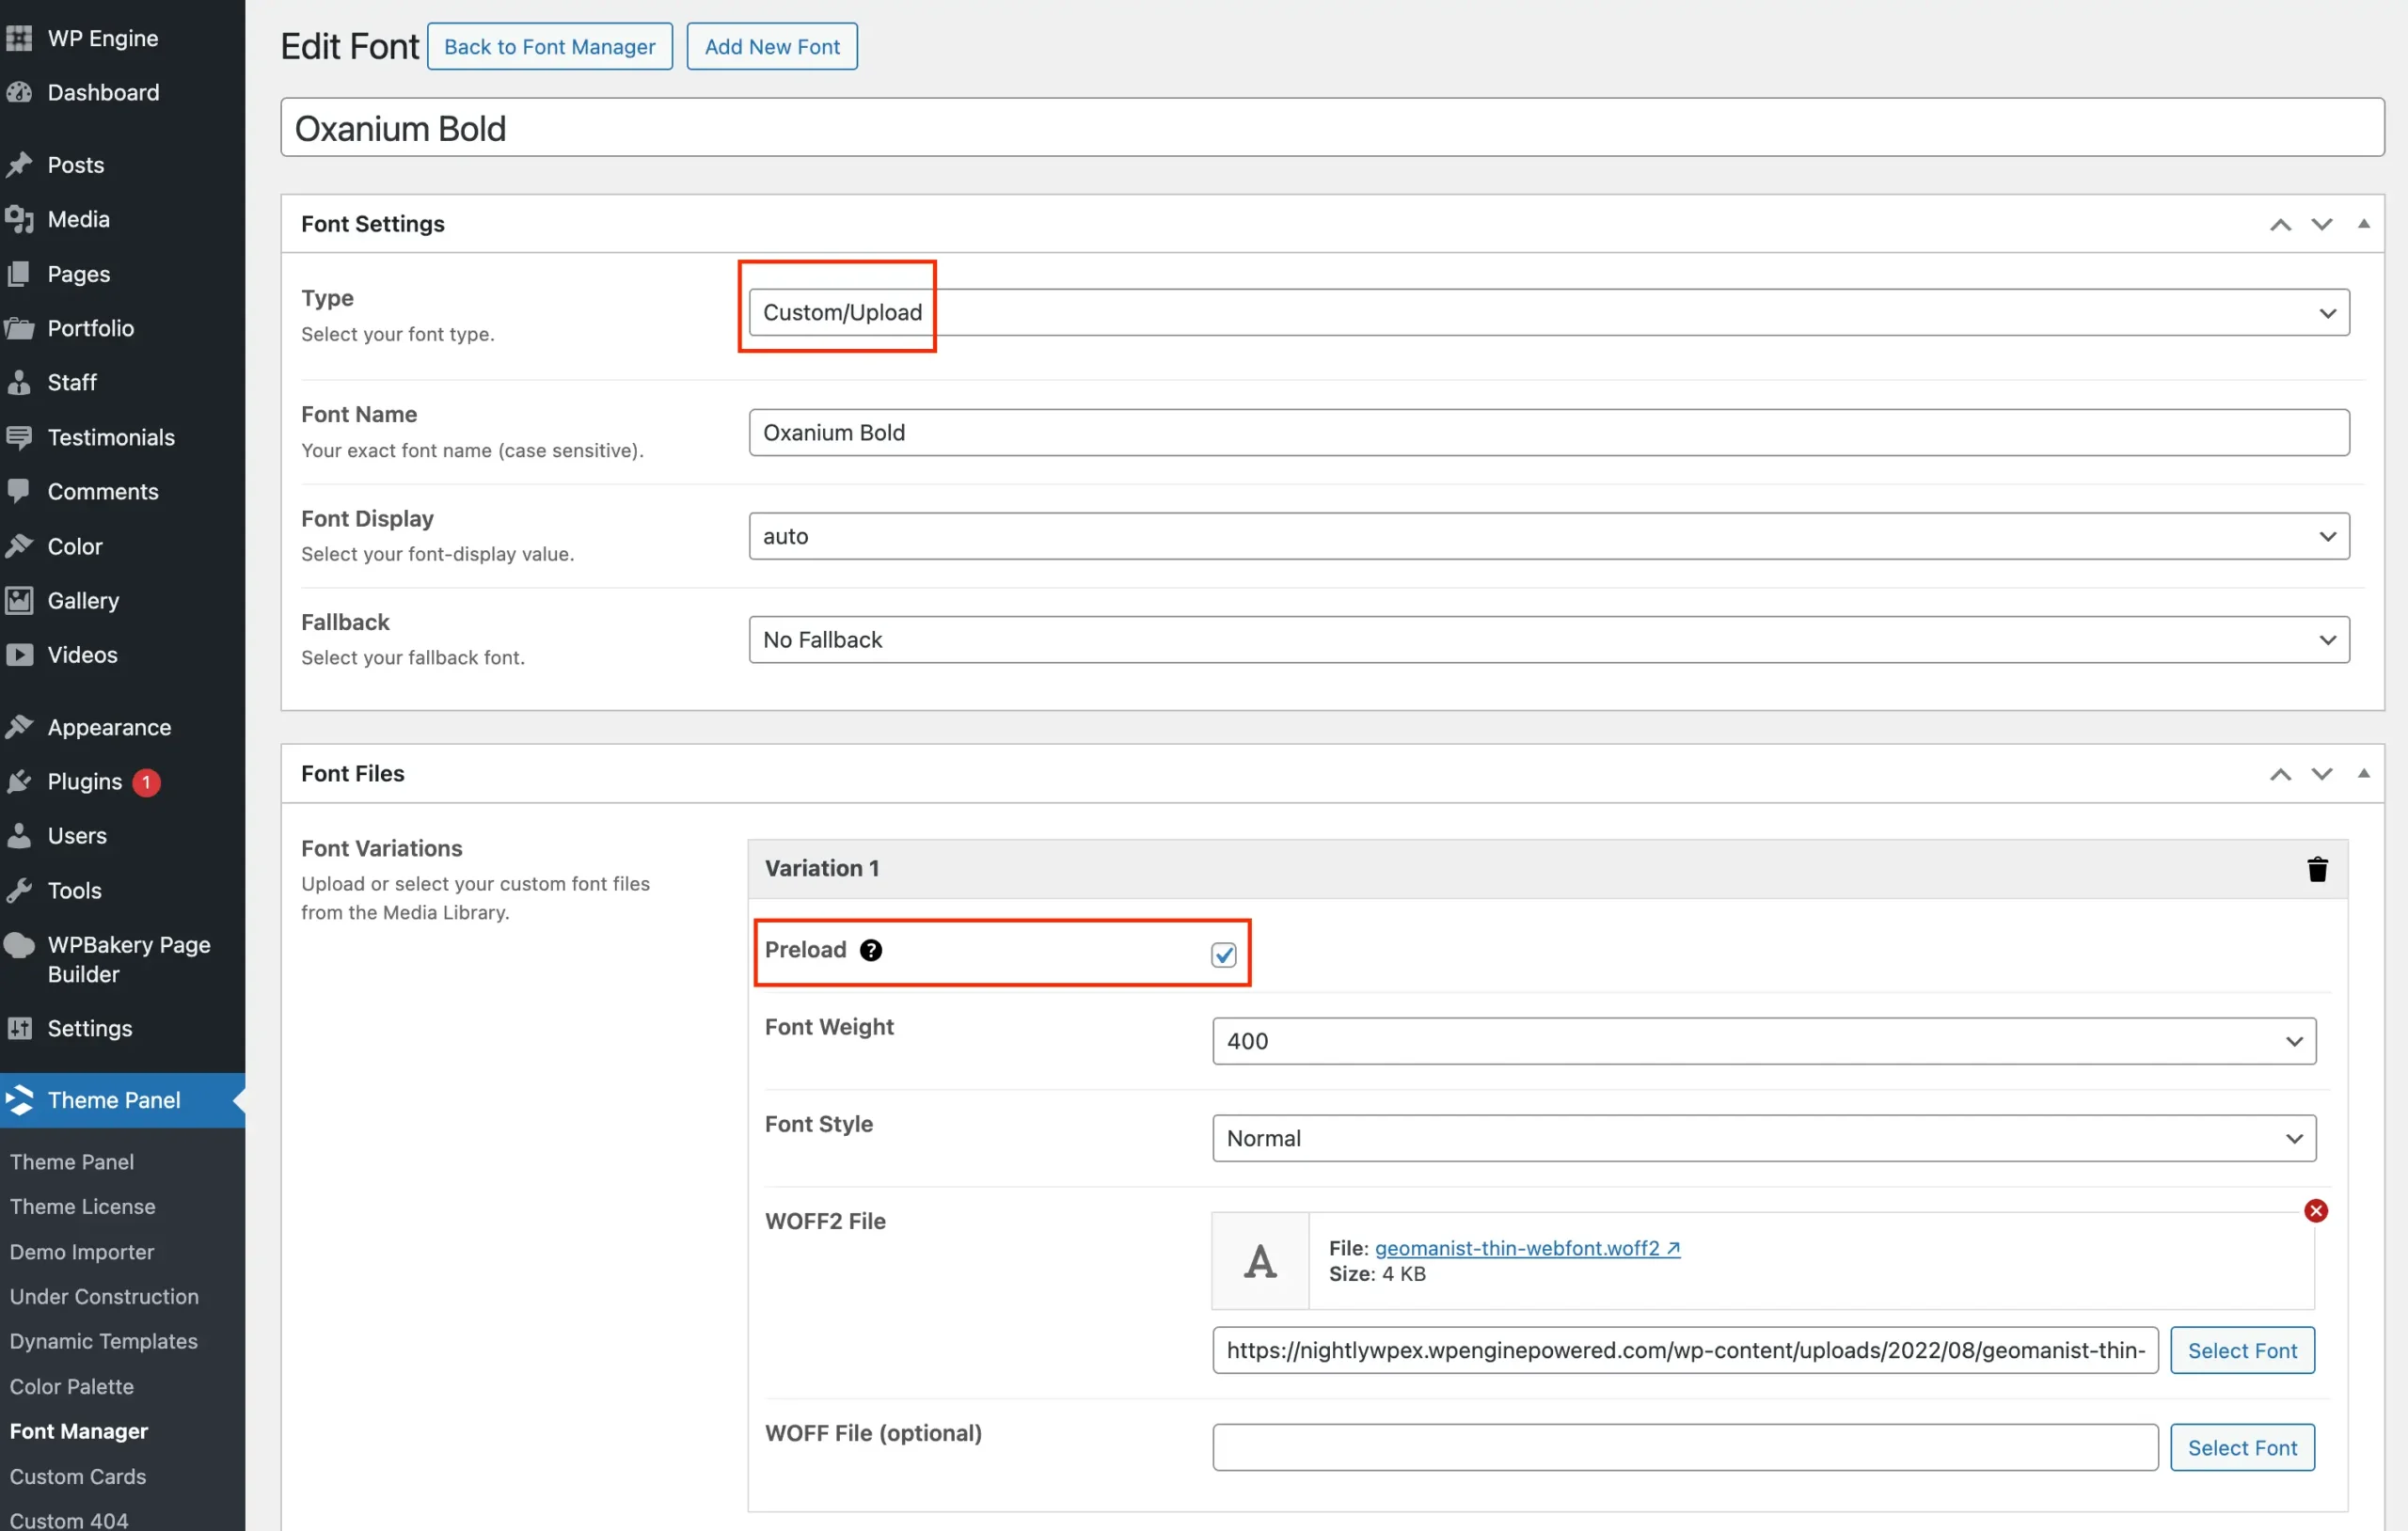Click Select Font for the WOFF2 file
The height and width of the screenshot is (1531, 2408).
[2242, 1351]
